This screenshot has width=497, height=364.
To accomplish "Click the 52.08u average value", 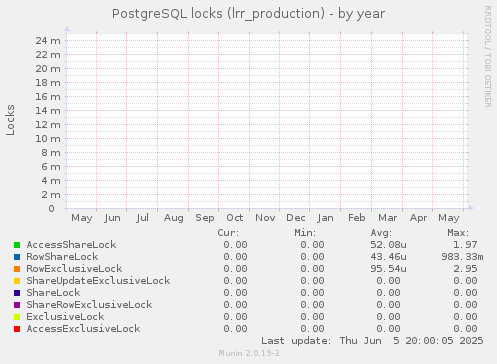I will pyautogui.click(x=388, y=245).
